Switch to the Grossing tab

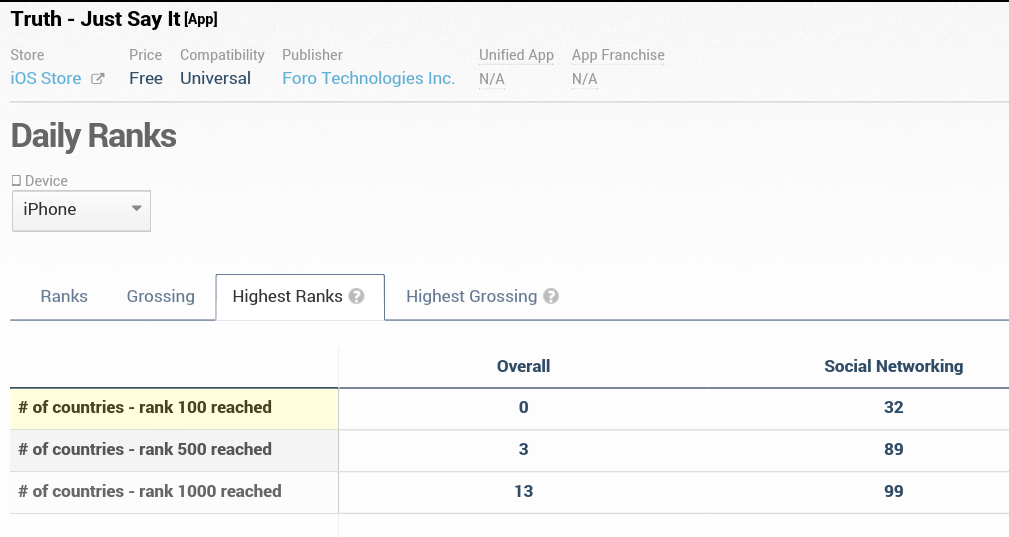pos(160,296)
